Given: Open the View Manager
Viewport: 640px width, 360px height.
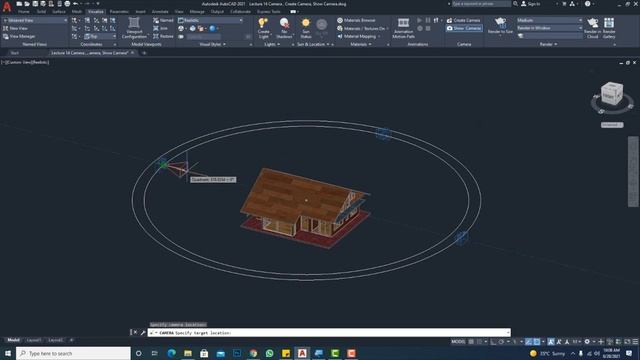Looking at the screenshot, I should 19,36.
